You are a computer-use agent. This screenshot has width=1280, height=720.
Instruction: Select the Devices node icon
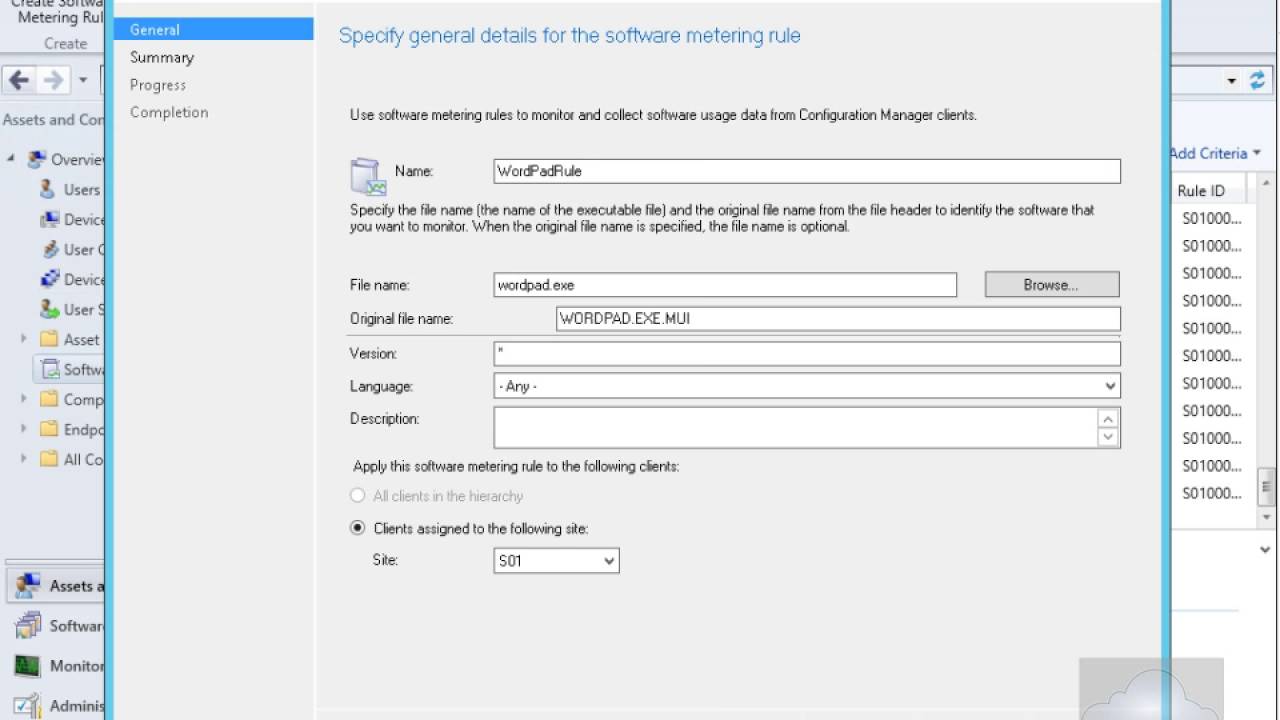tap(49, 219)
